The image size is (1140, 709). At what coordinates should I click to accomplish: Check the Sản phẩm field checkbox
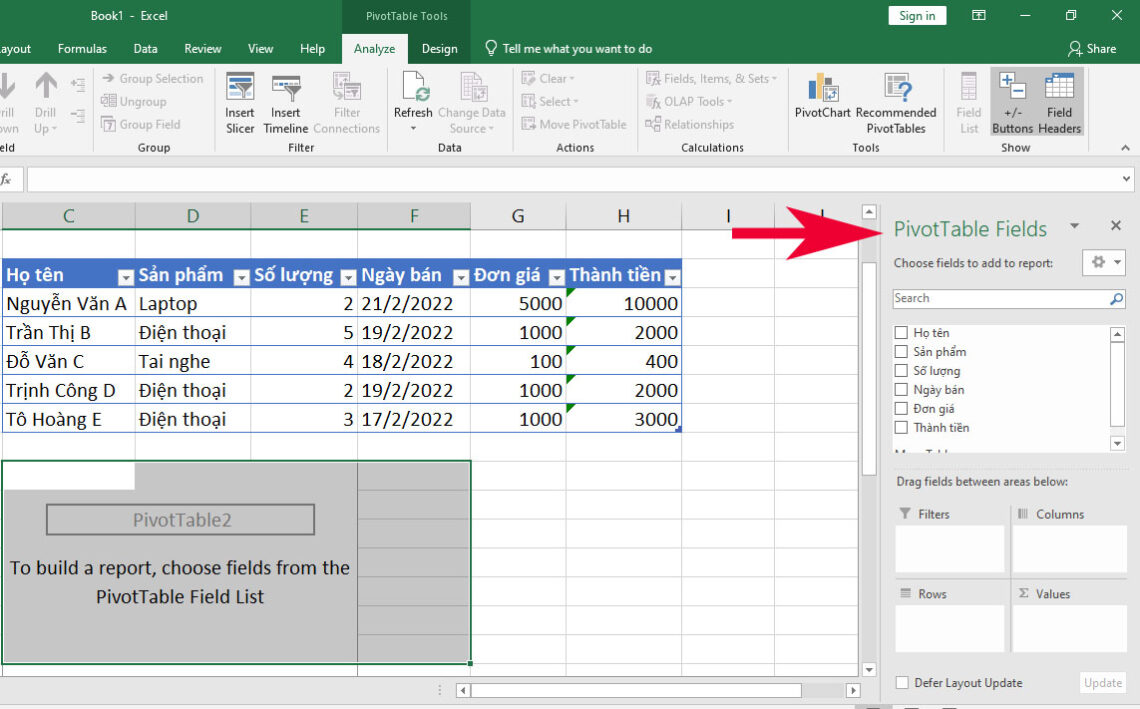pyautogui.click(x=901, y=351)
